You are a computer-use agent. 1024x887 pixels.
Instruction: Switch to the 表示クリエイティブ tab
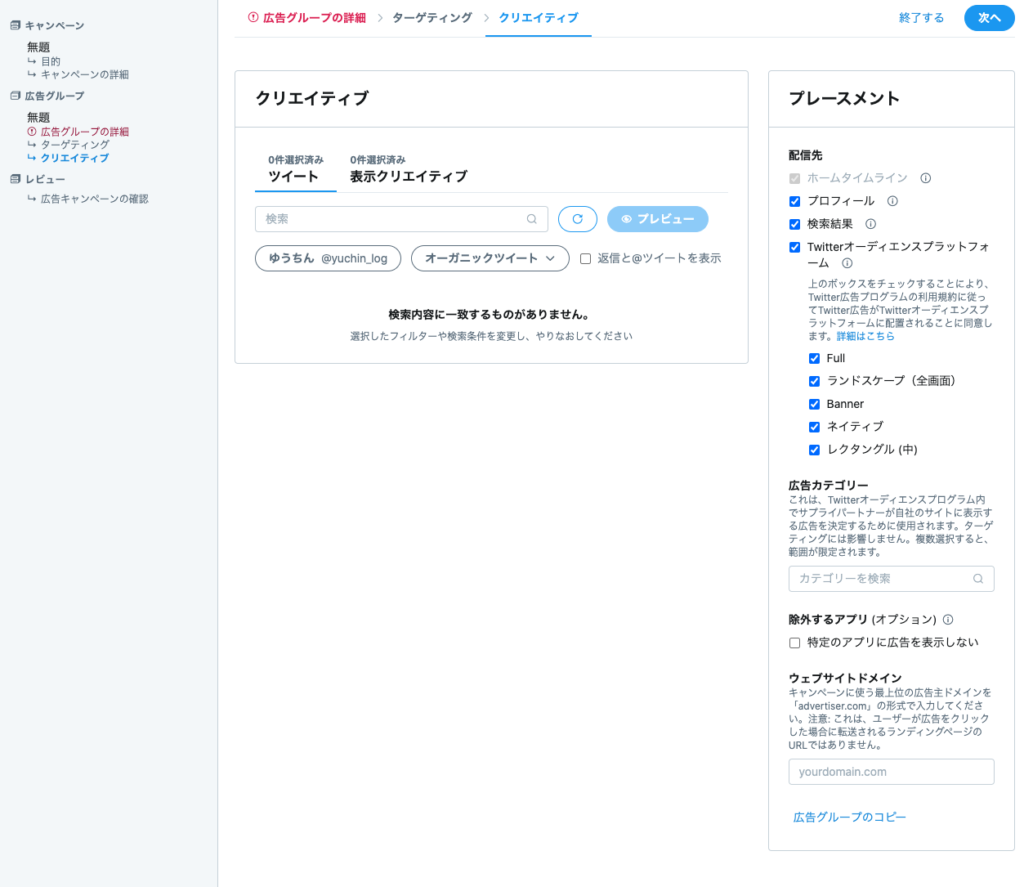pyautogui.click(x=408, y=177)
